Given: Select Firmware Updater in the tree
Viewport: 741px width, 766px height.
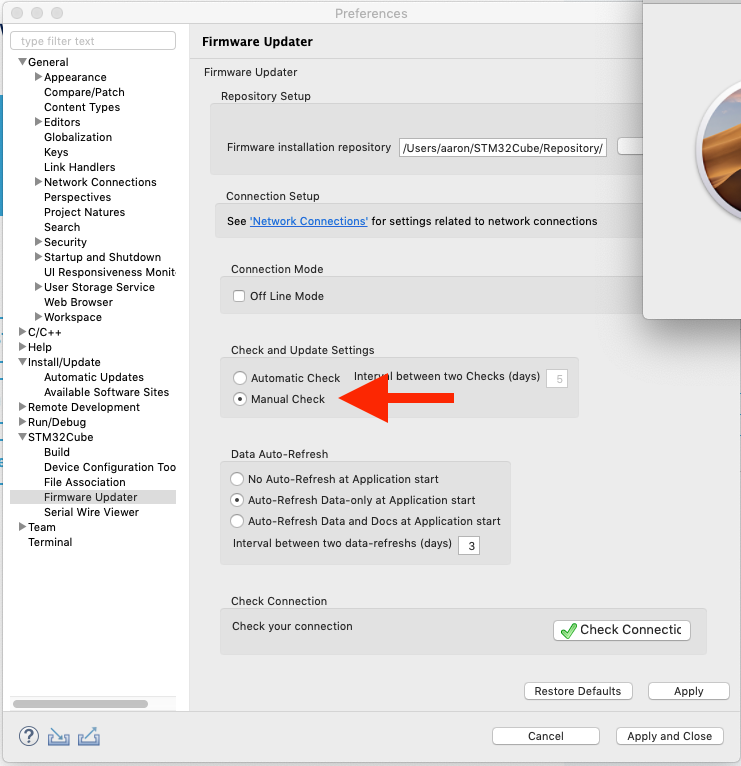Looking at the screenshot, I should coord(93,497).
